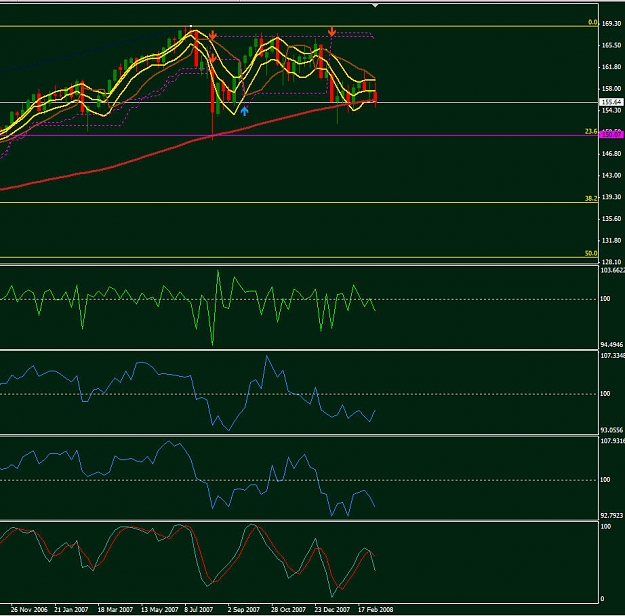The height and width of the screenshot is (616, 625).
Task: Click the current price label 155.64
Action: point(611,102)
